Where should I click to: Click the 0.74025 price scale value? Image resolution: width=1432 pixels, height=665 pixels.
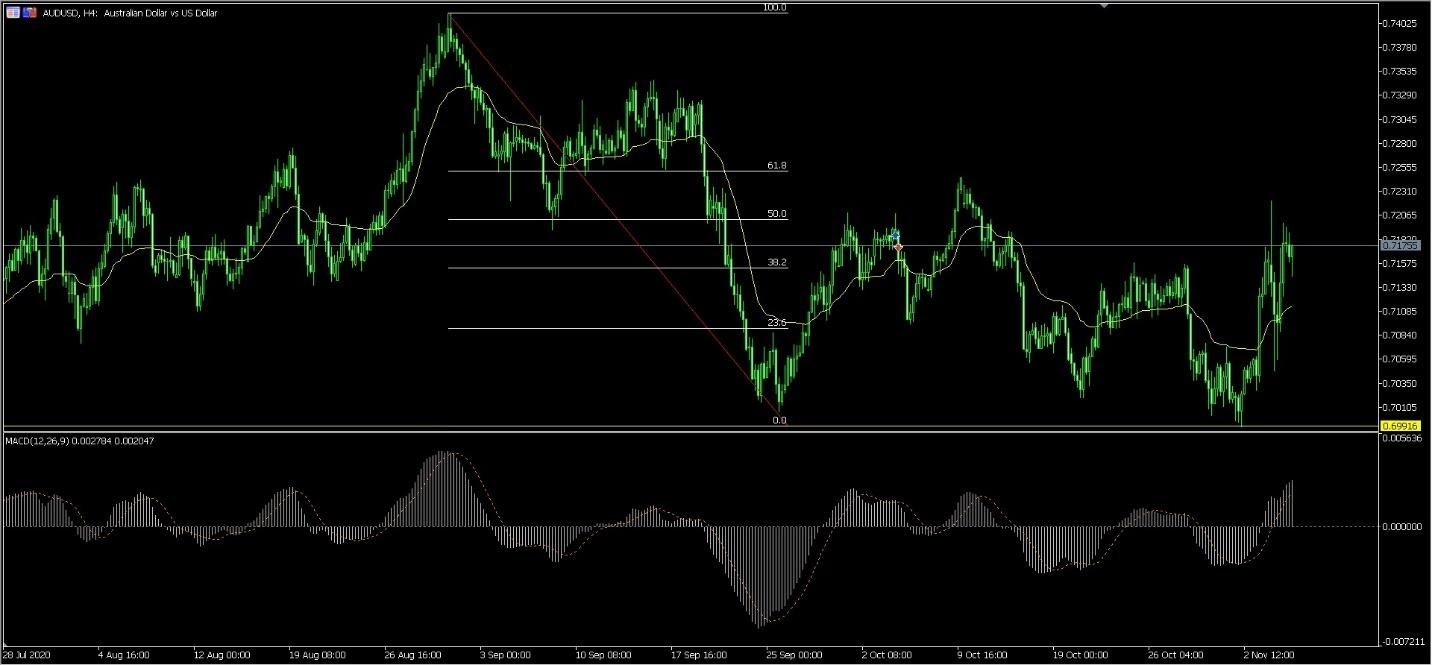(1402, 23)
